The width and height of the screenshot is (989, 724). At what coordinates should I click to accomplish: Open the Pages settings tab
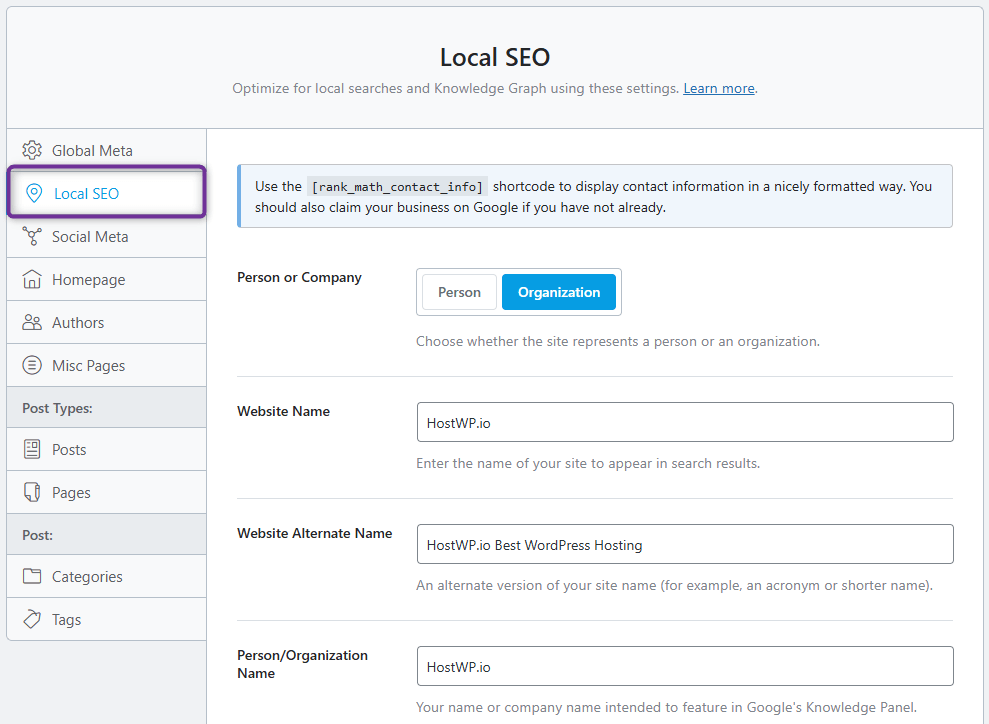point(107,492)
